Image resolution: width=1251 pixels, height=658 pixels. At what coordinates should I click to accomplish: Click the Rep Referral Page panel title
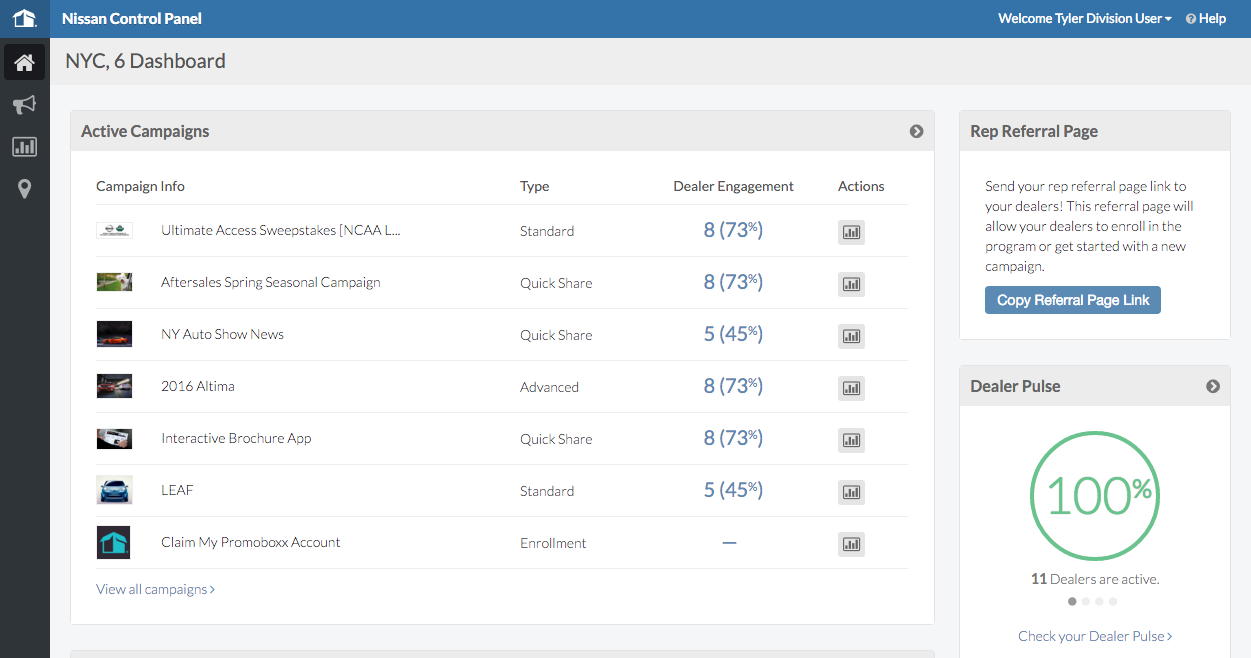[1034, 131]
